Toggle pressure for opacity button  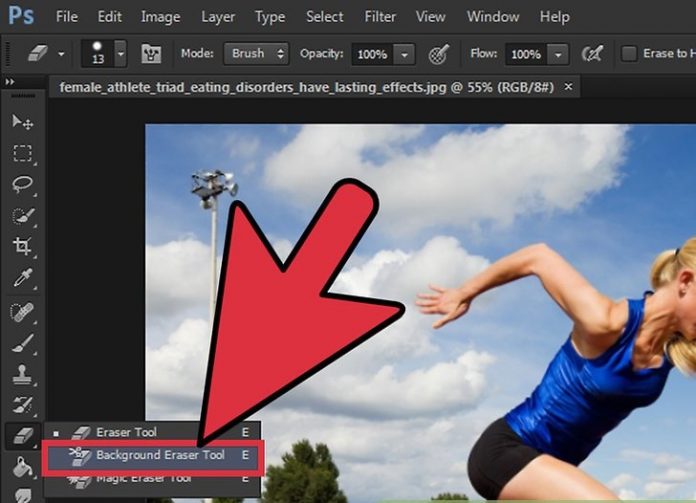coord(437,53)
